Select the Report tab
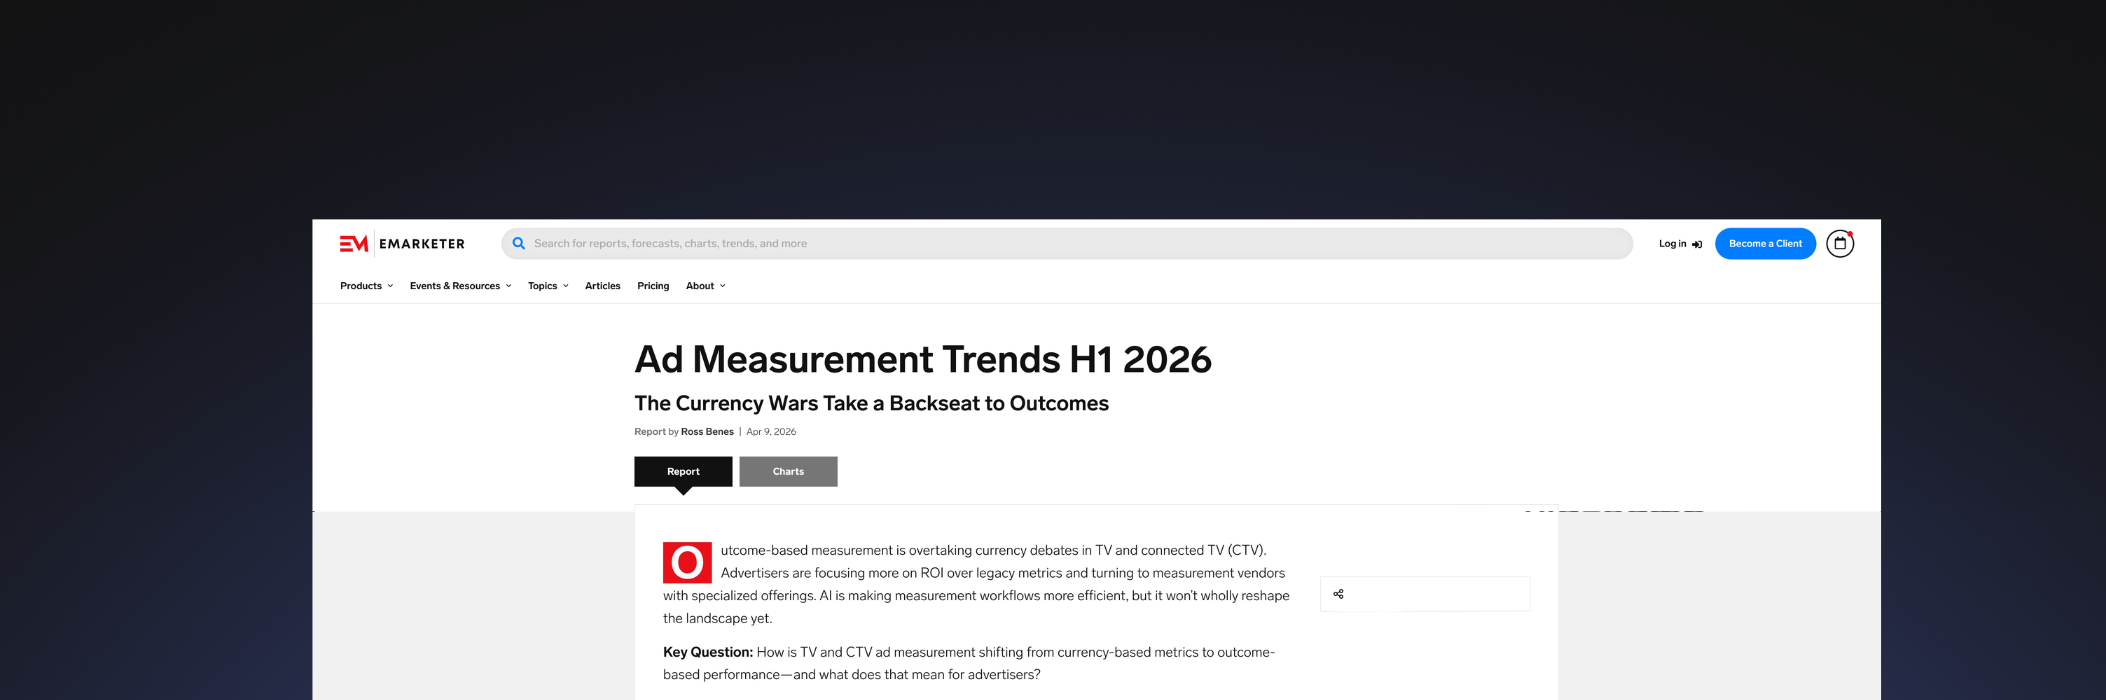The width and height of the screenshot is (2106, 700). tap(683, 472)
